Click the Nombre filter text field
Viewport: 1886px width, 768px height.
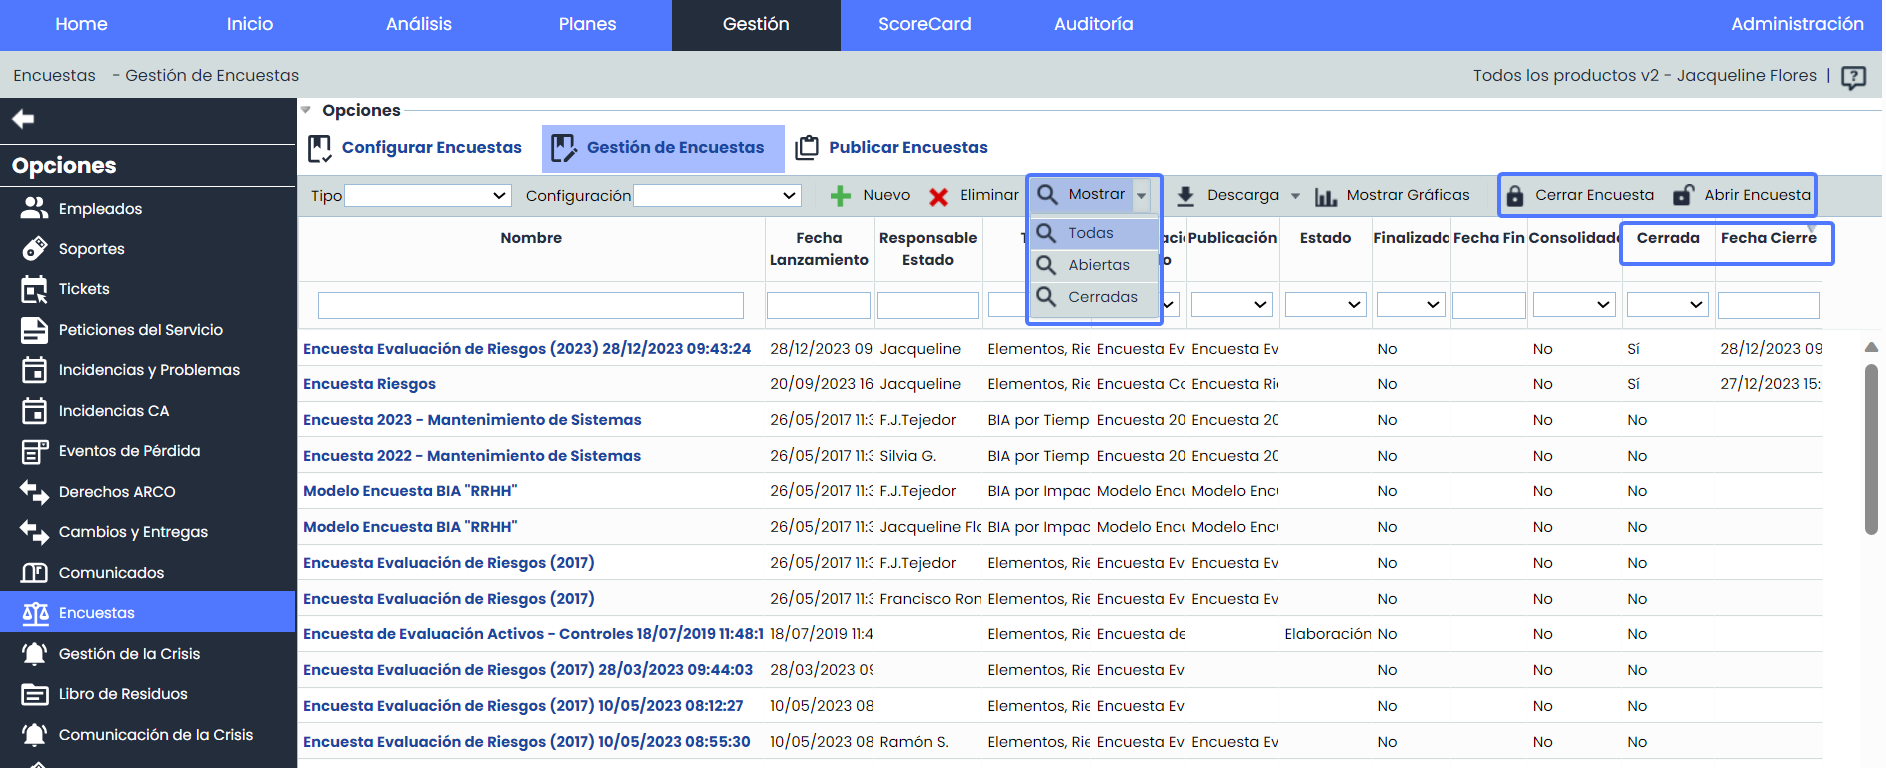coord(530,305)
